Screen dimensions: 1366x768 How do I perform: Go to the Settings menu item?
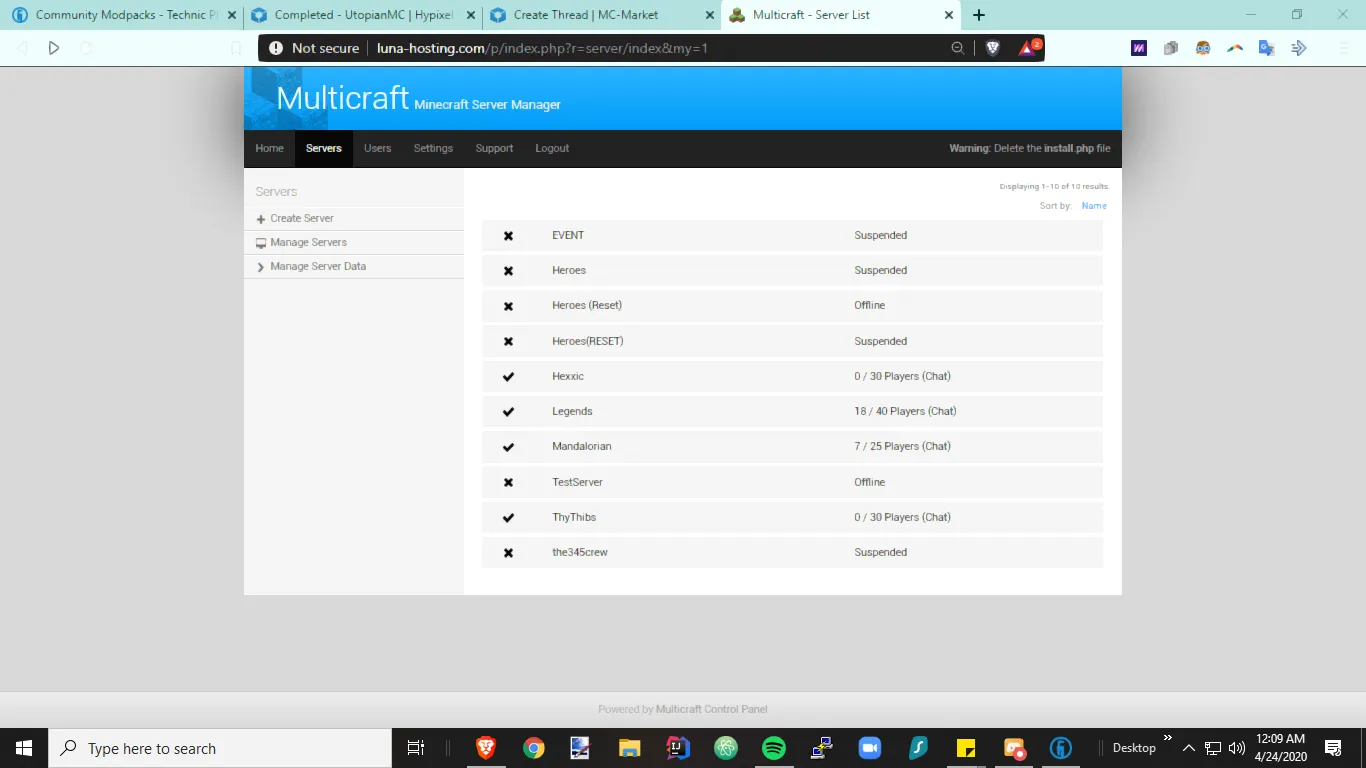[433, 148]
